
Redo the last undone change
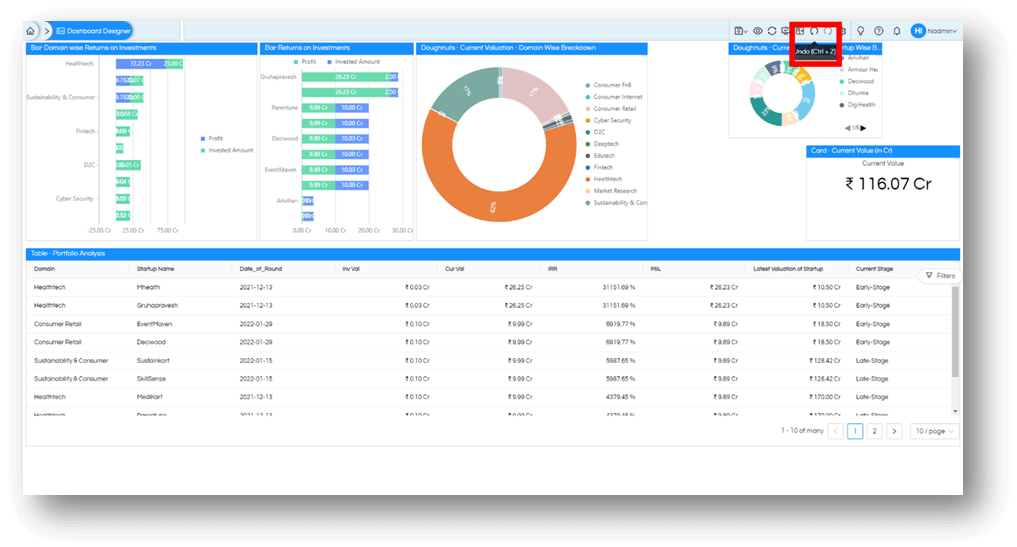click(x=828, y=30)
